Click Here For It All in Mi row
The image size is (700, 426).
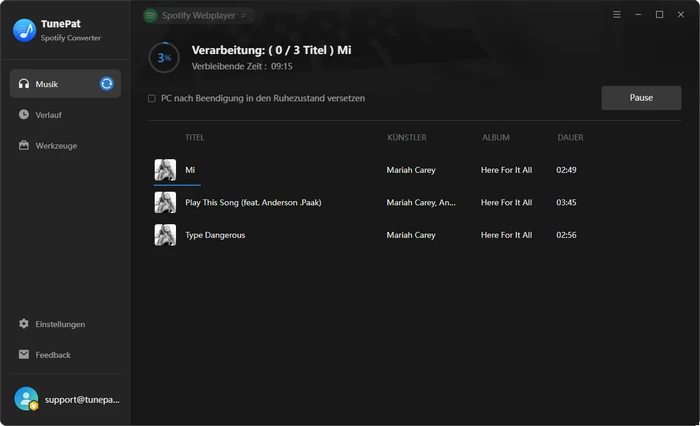point(506,170)
